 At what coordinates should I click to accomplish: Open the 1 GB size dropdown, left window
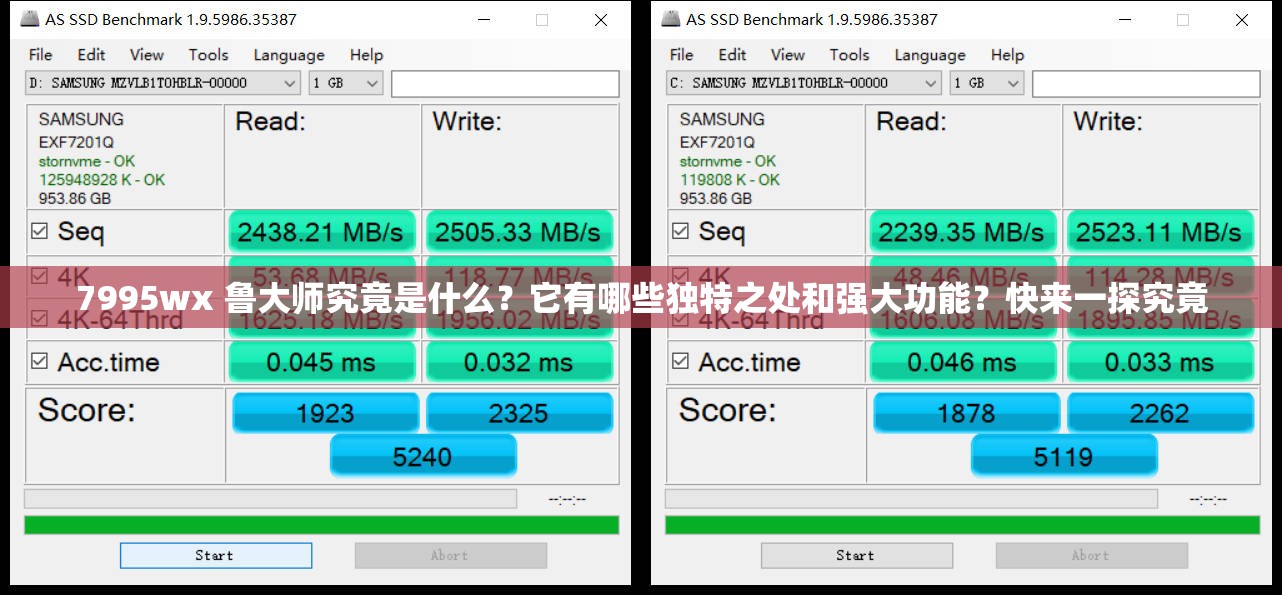pyautogui.click(x=346, y=83)
